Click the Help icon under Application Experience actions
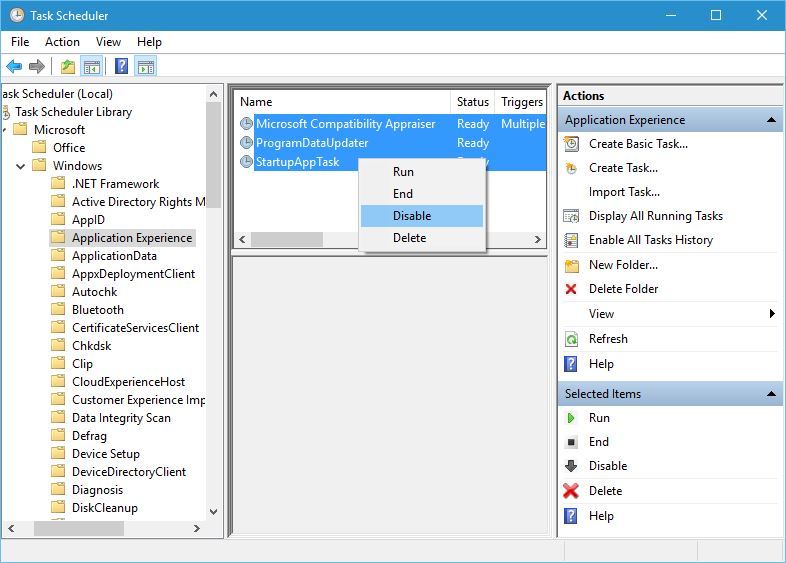Viewport: 786px width, 563px height. point(571,364)
